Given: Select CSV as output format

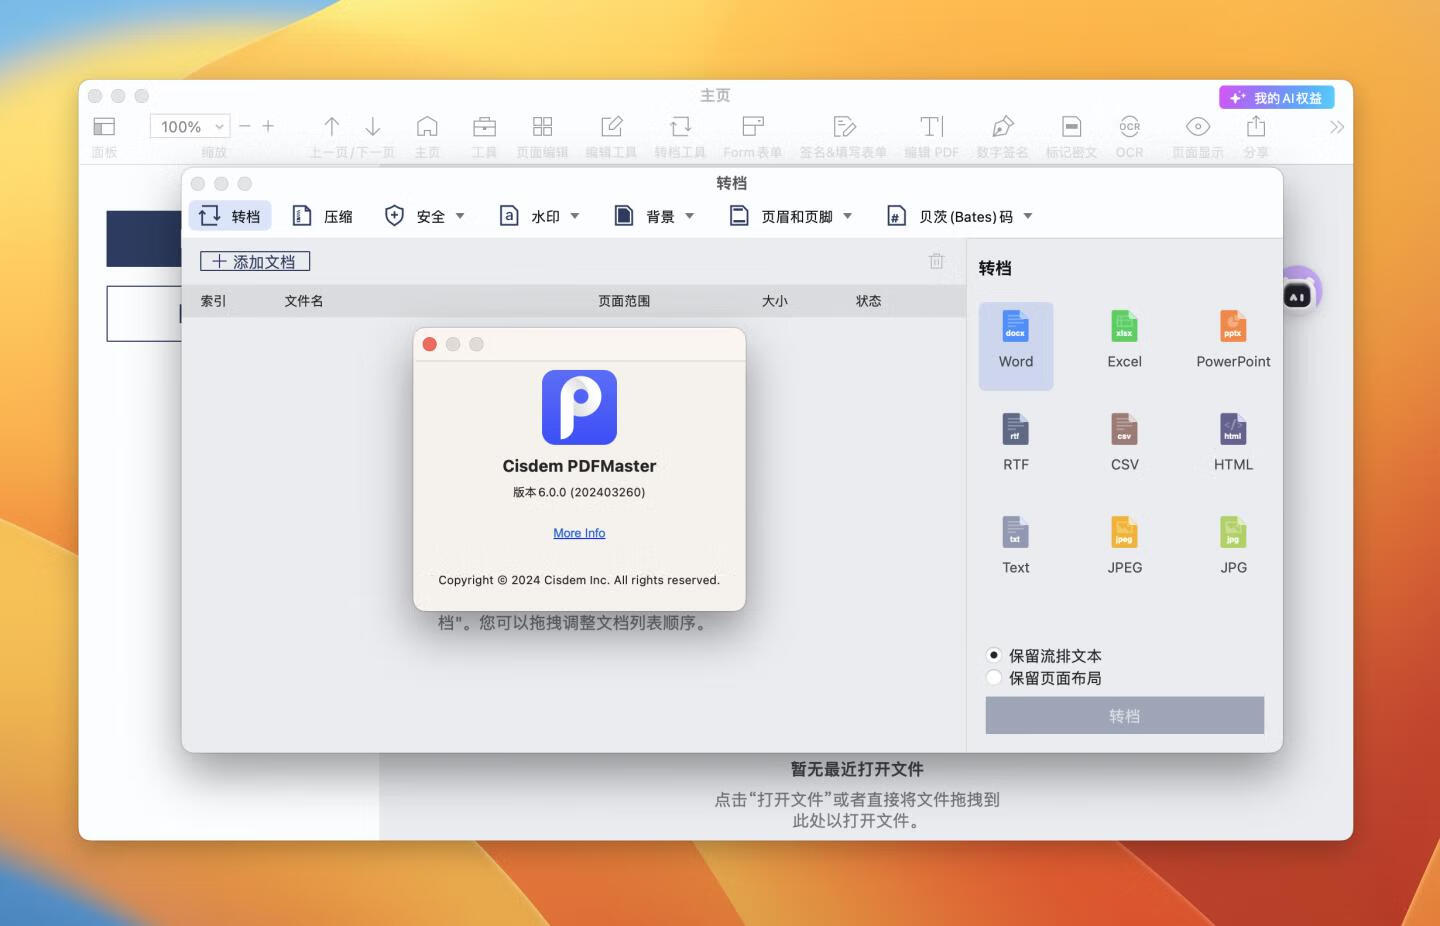Looking at the screenshot, I should (1124, 443).
